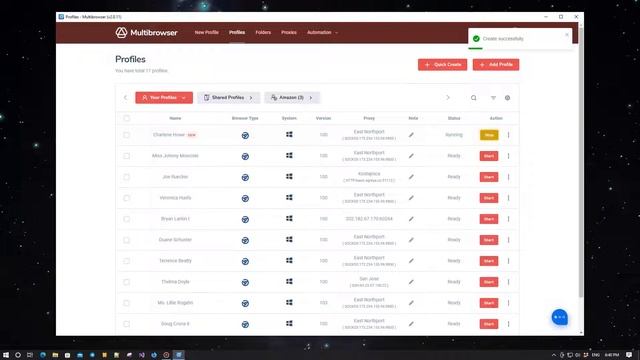Edit note for Joe Ruecker

click(411, 177)
